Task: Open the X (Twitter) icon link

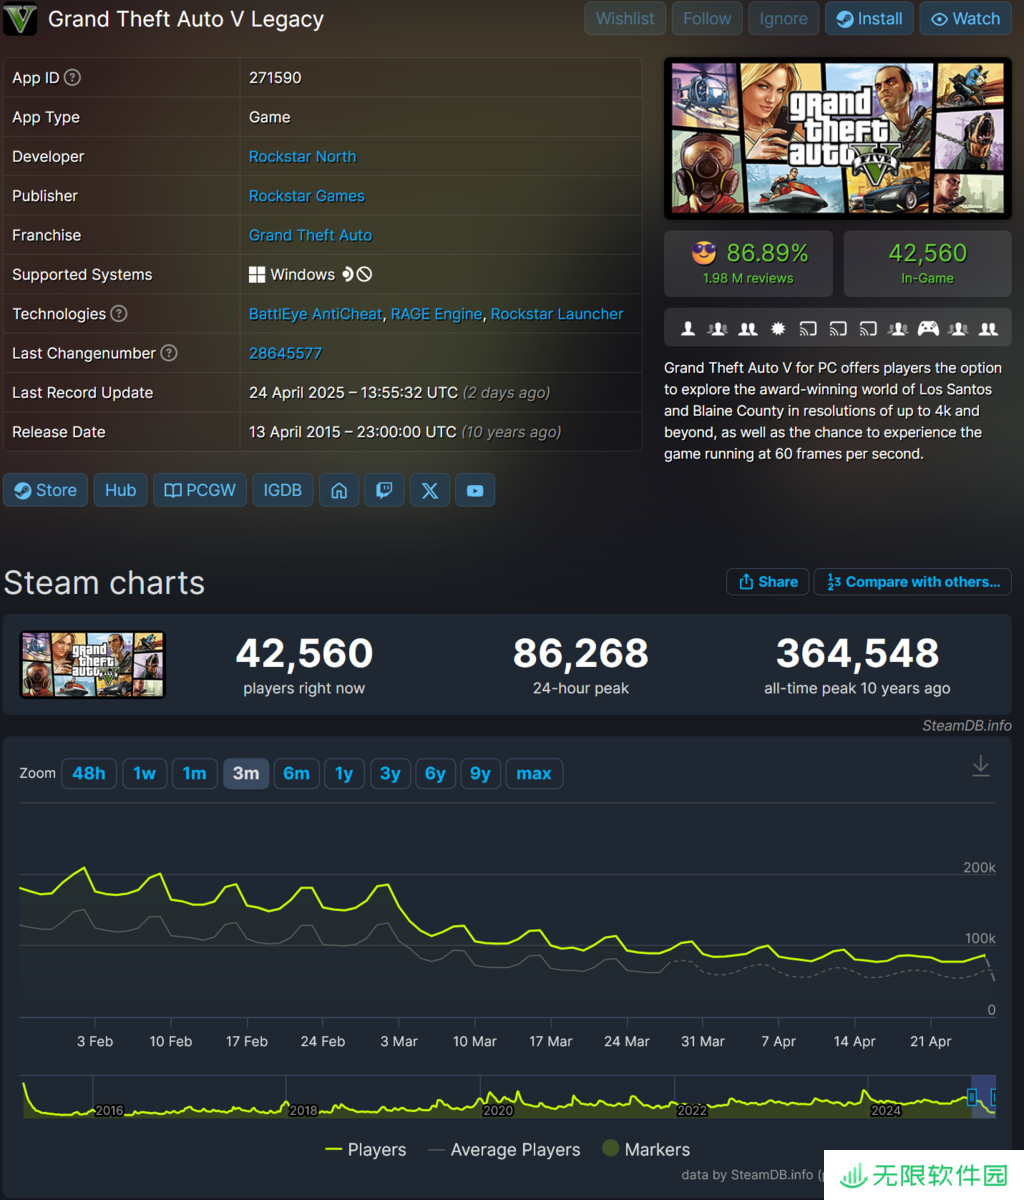Action: [430, 490]
